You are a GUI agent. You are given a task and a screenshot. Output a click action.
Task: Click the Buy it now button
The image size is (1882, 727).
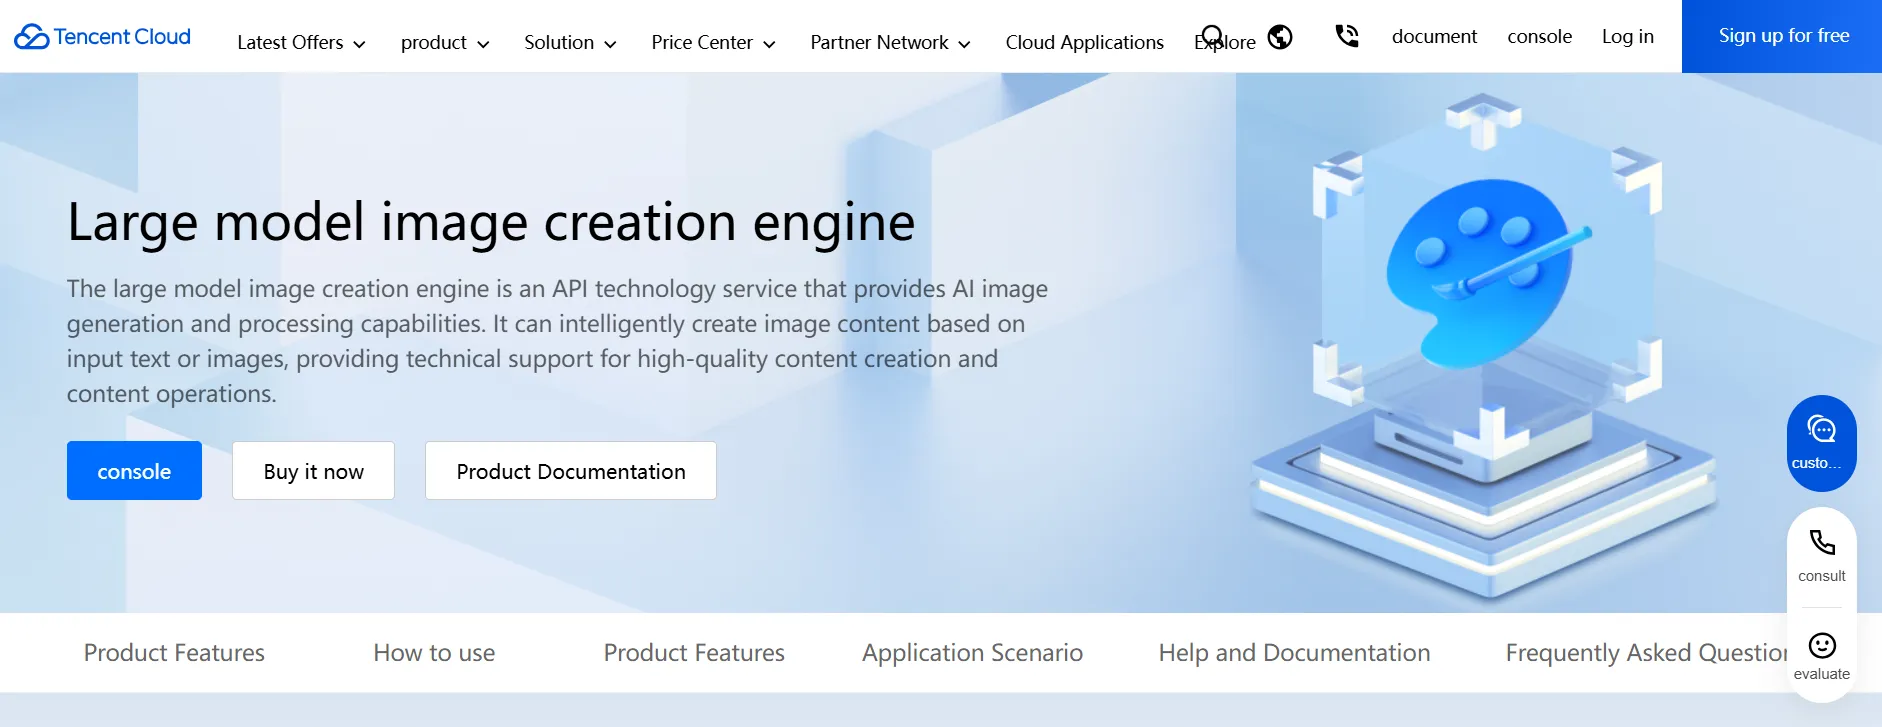click(x=313, y=471)
